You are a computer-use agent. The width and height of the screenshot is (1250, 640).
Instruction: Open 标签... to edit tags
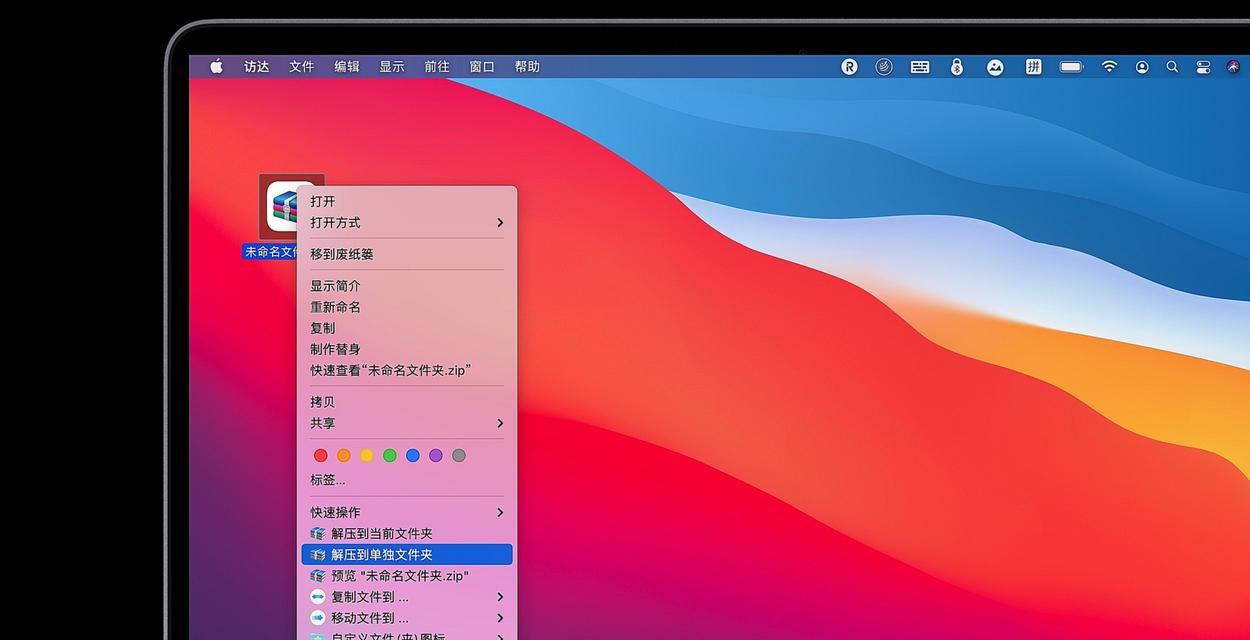coord(407,480)
